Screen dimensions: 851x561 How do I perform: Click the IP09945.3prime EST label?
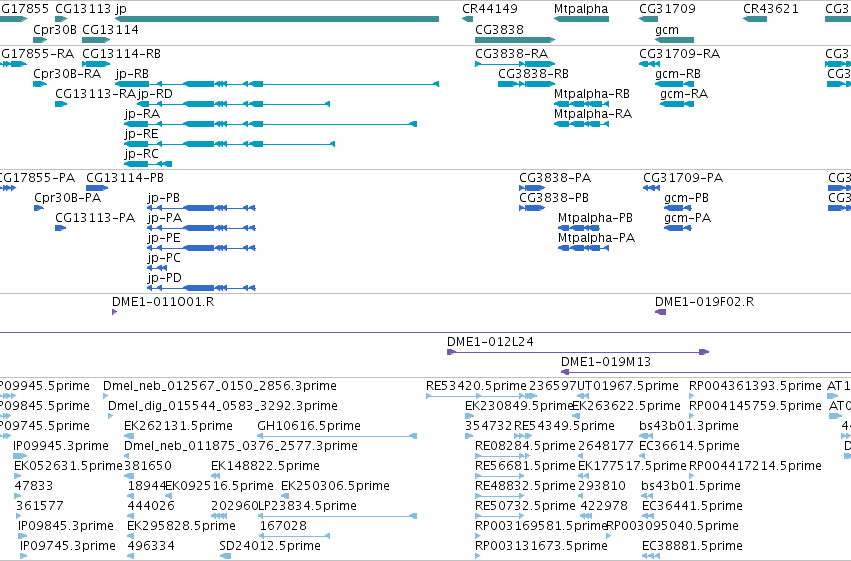[x=61, y=447]
